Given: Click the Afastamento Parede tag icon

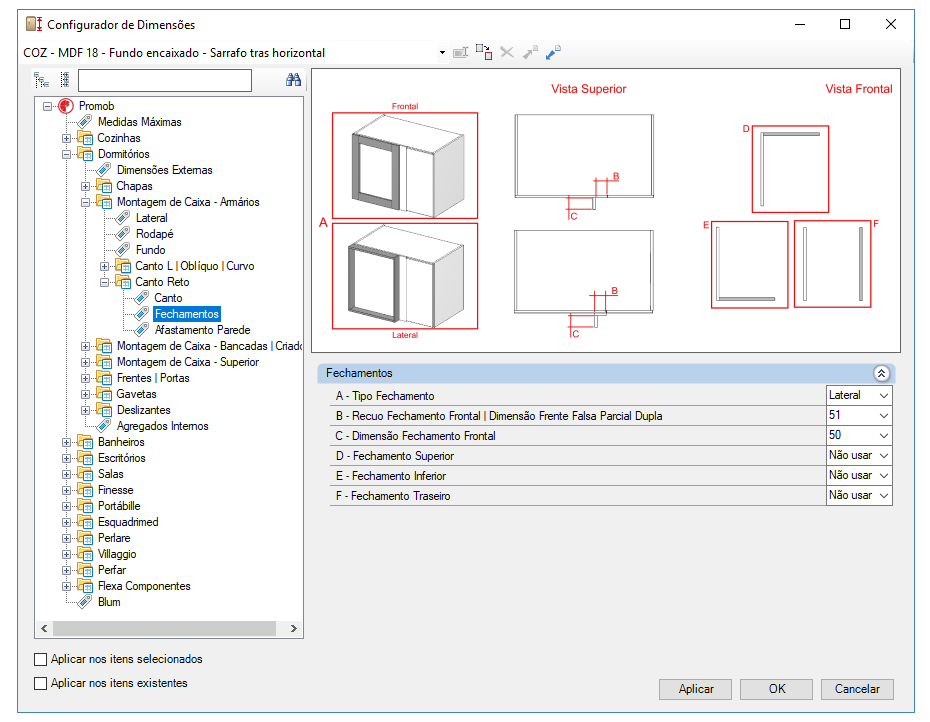Looking at the screenshot, I should tap(142, 330).
